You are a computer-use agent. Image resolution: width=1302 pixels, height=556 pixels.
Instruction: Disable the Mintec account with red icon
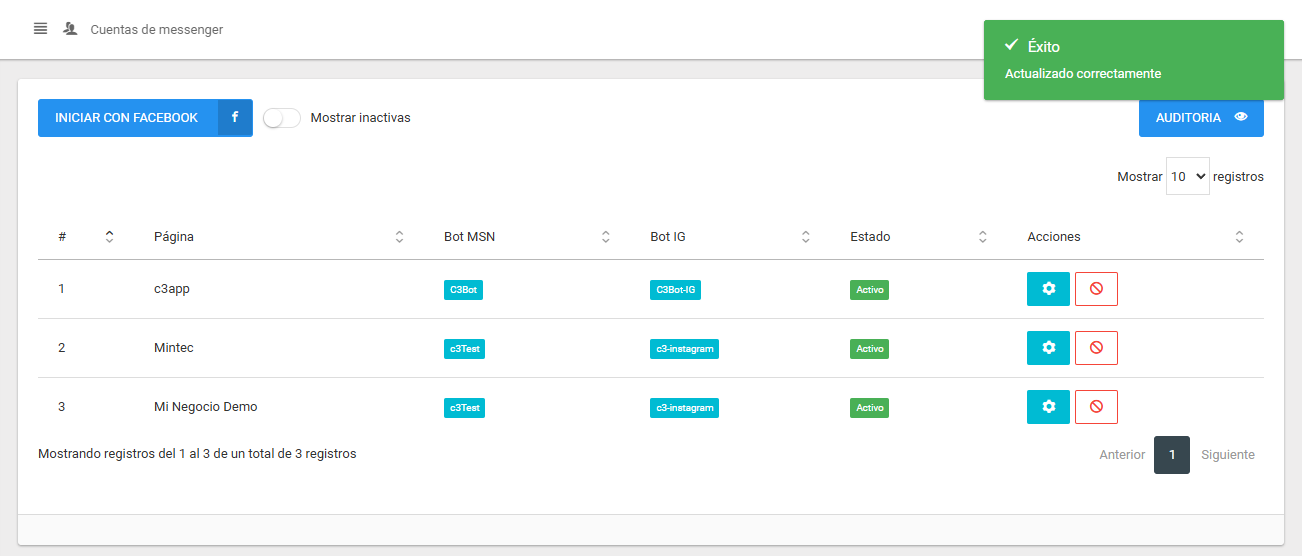click(x=1096, y=348)
